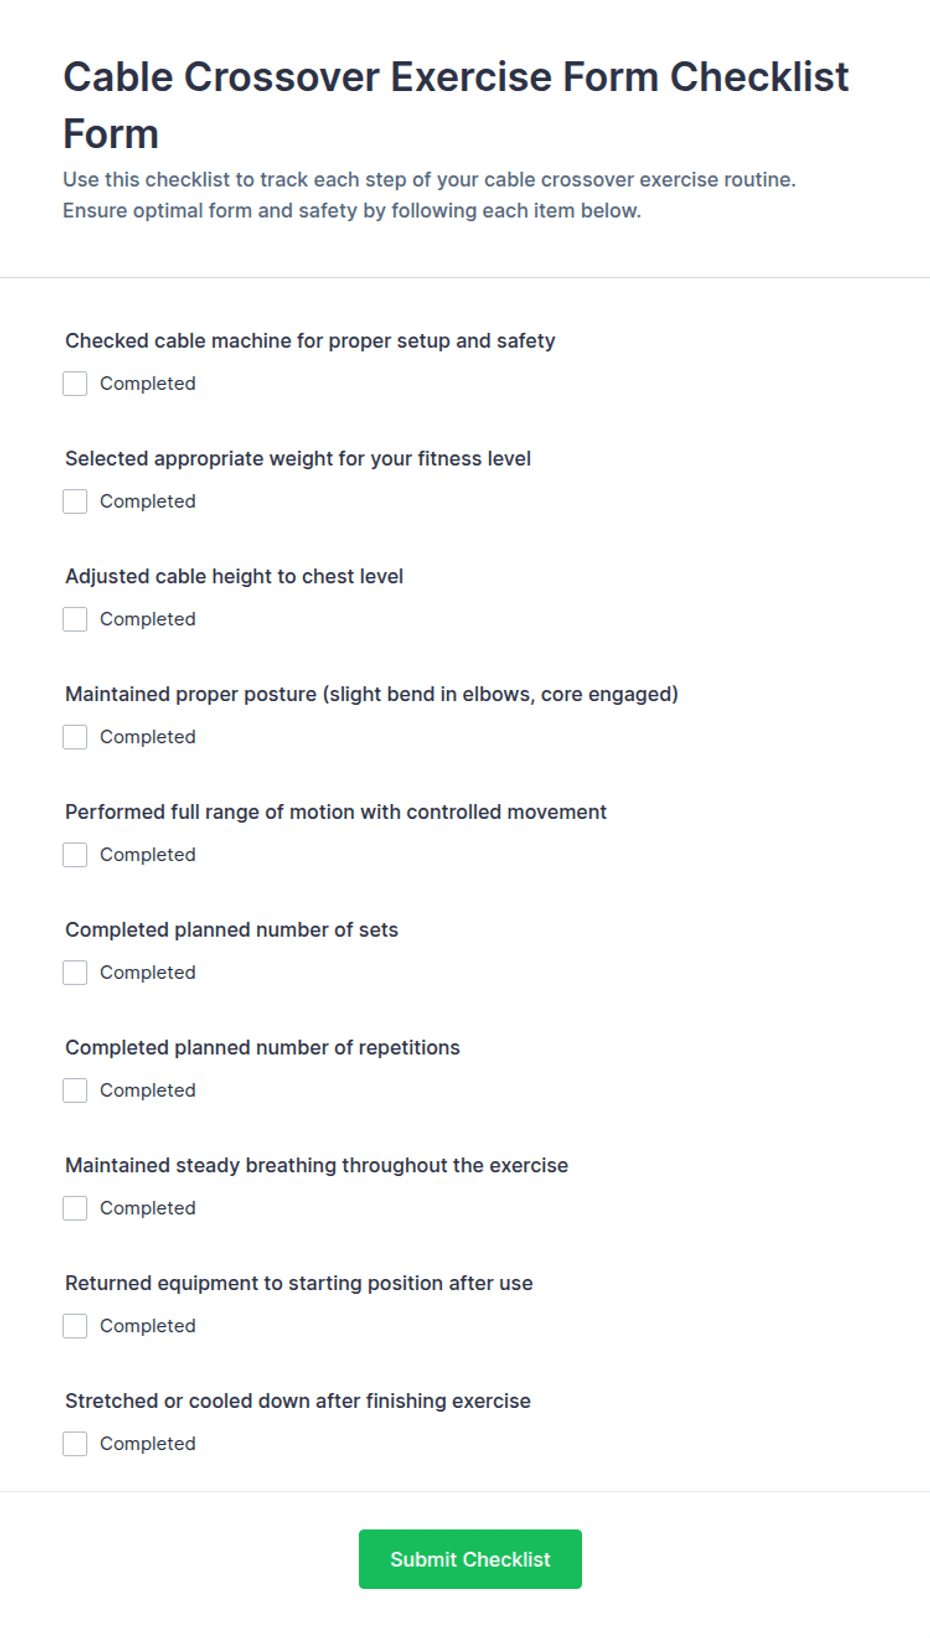
Task: Mark Adjusted cable height to chest level checkbox
Action: click(x=75, y=620)
